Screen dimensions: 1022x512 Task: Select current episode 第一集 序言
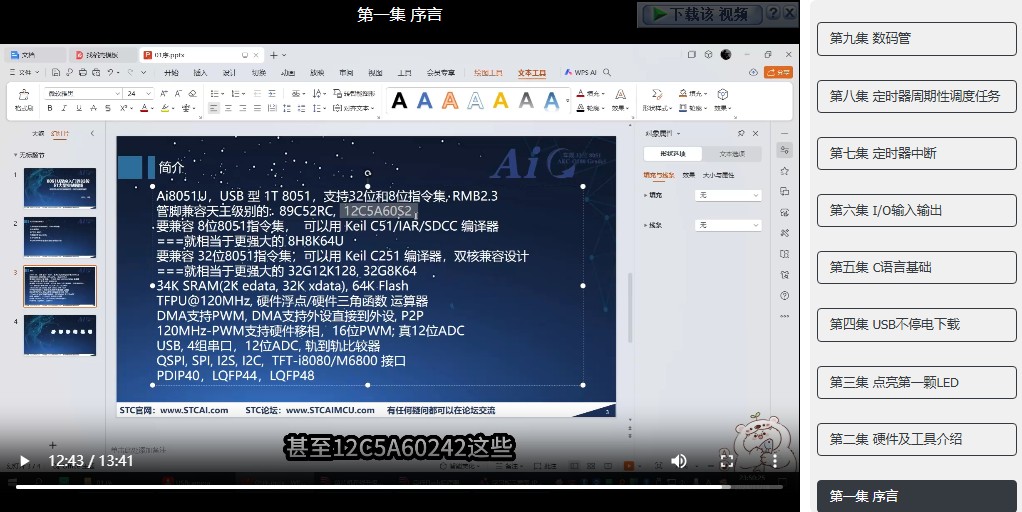point(916,496)
